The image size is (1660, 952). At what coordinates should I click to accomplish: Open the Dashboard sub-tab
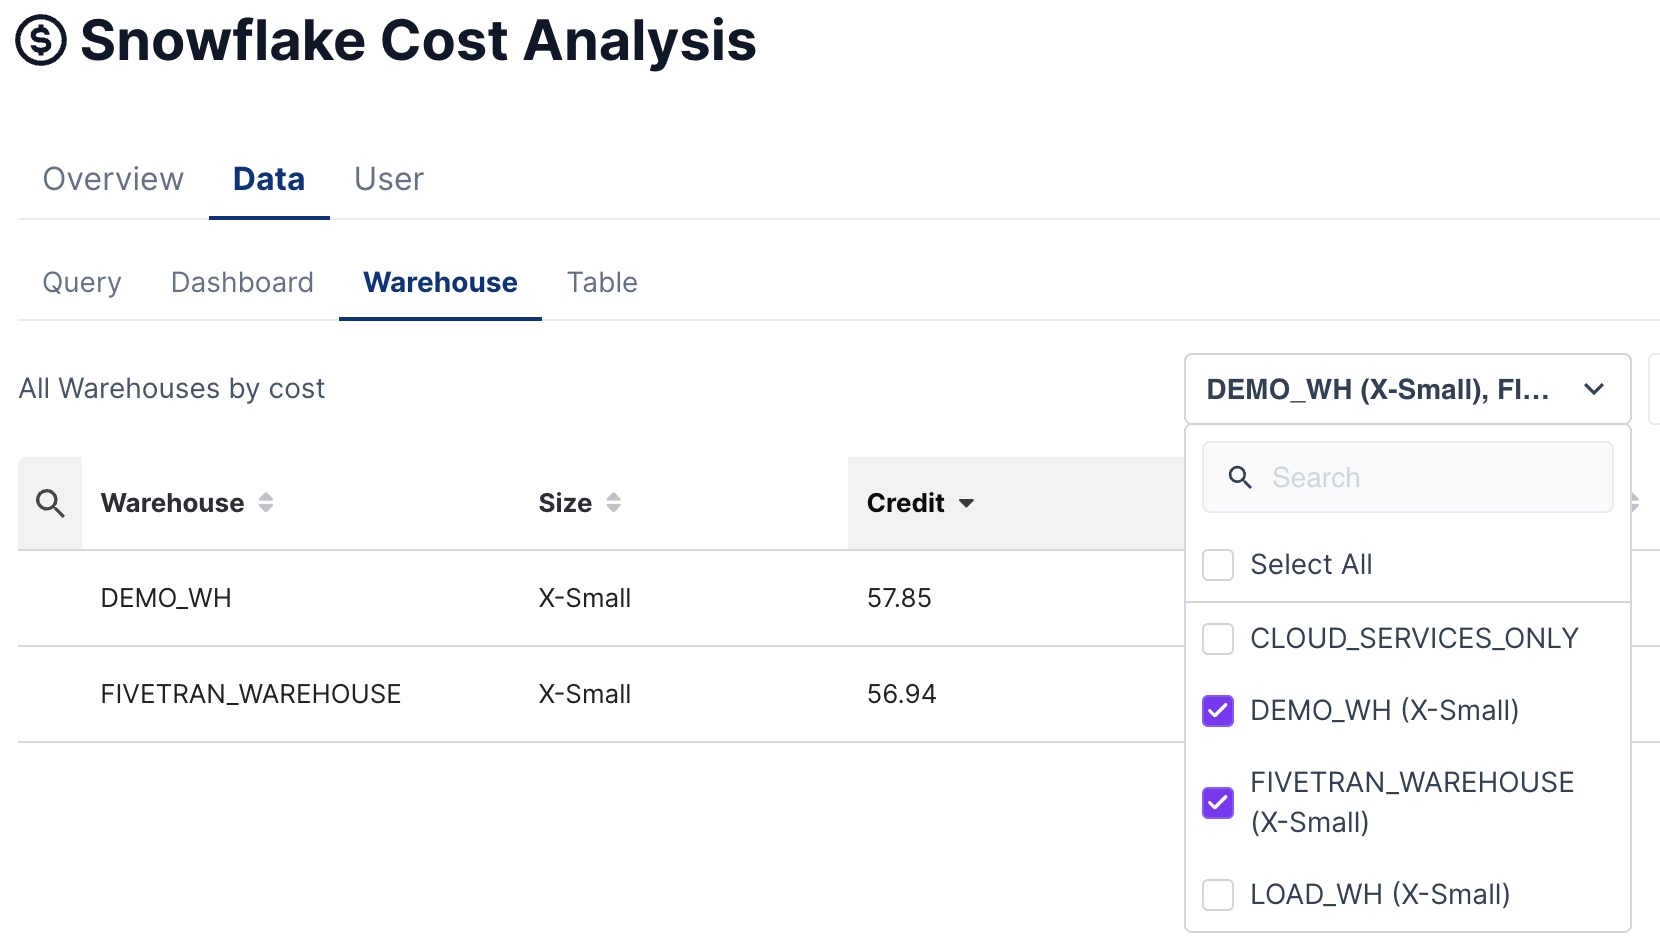point(242,283)
